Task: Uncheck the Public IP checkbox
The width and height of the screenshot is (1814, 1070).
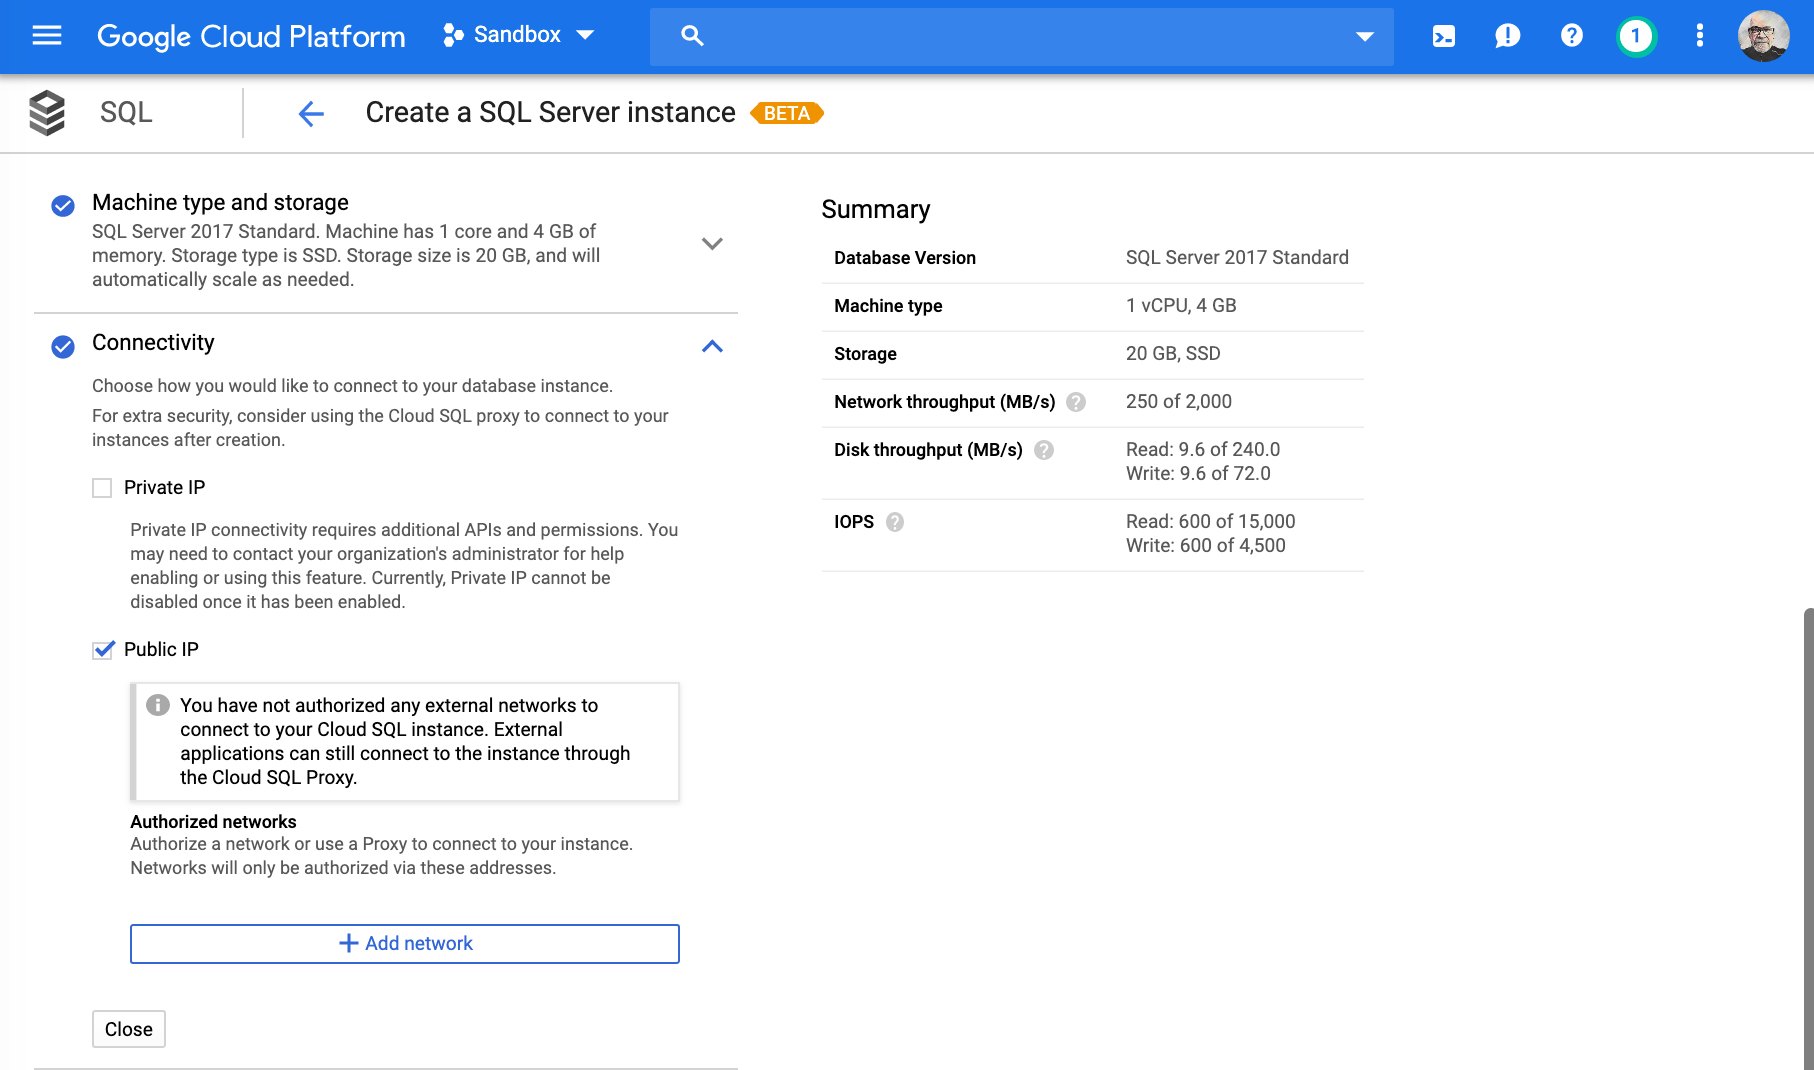Action: coord(102,650)
